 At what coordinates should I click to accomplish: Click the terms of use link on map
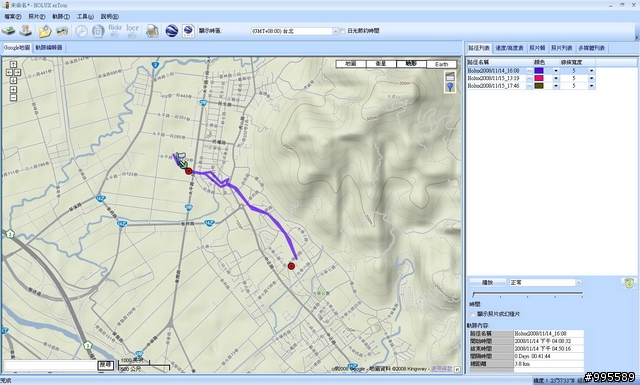pos(441,369)
